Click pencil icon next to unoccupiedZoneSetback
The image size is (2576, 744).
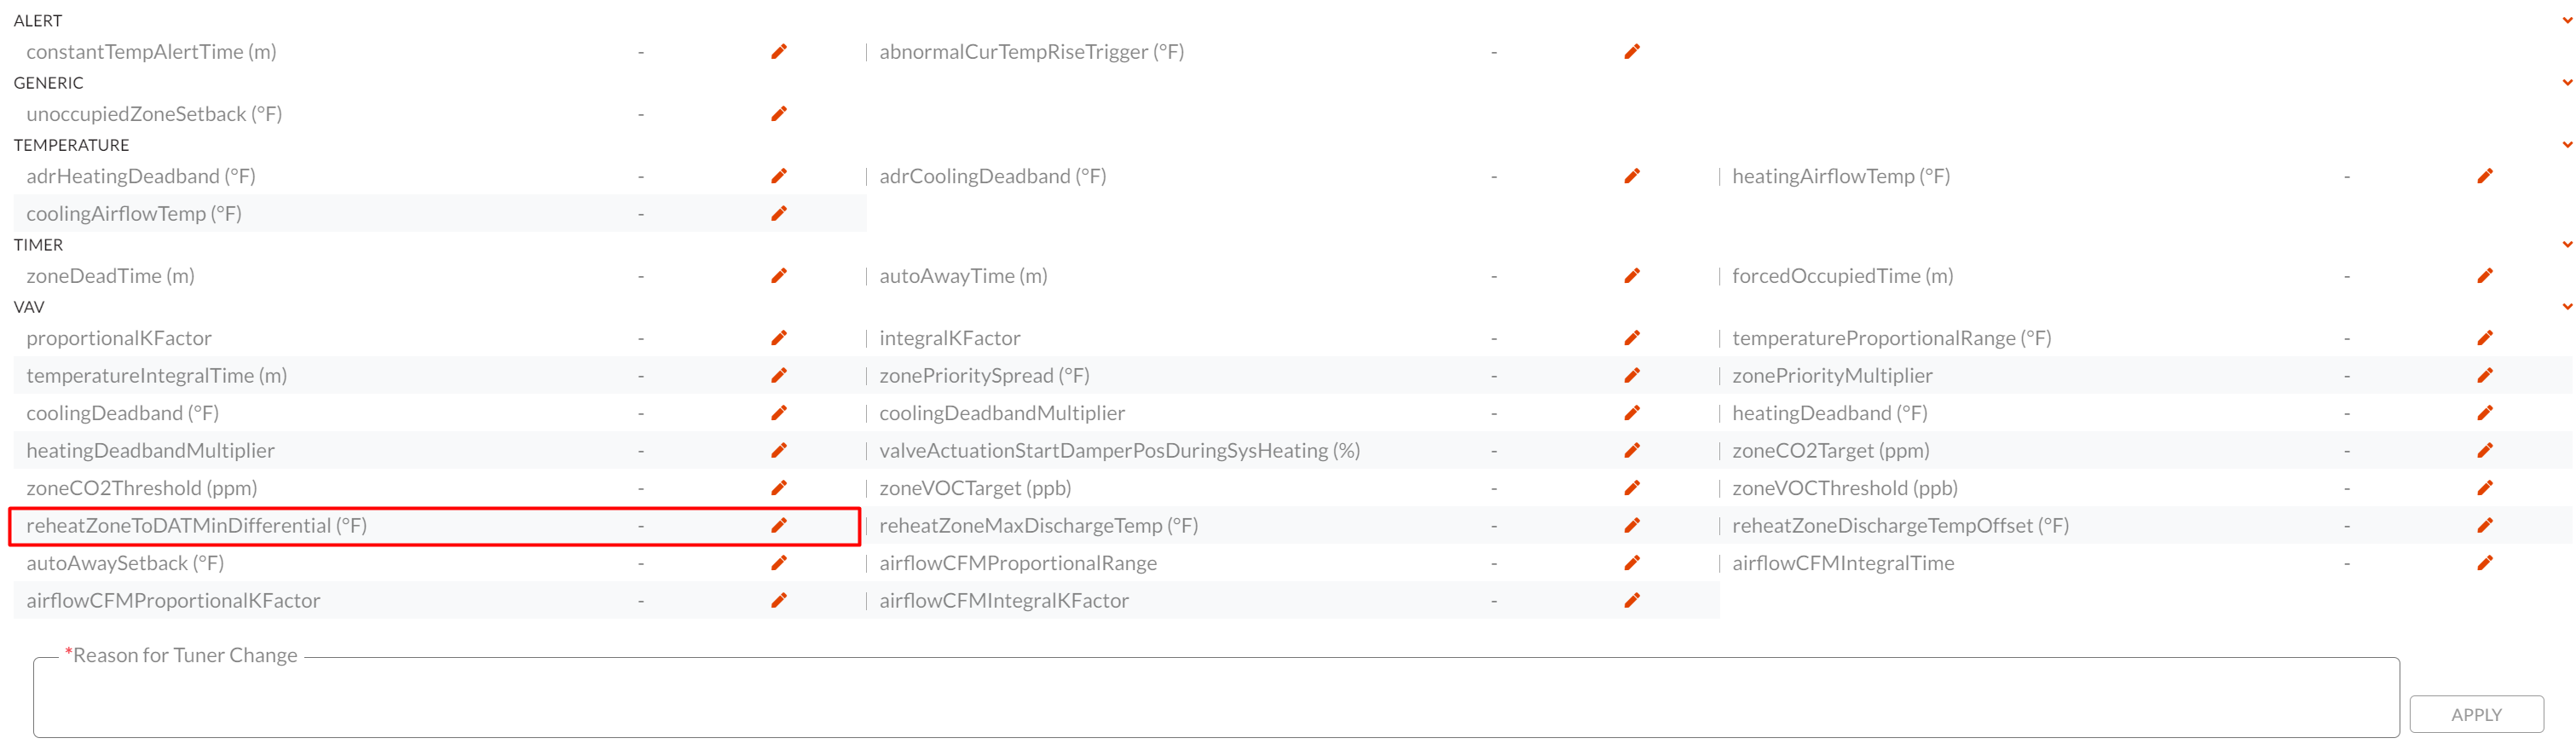click(779, 114)
